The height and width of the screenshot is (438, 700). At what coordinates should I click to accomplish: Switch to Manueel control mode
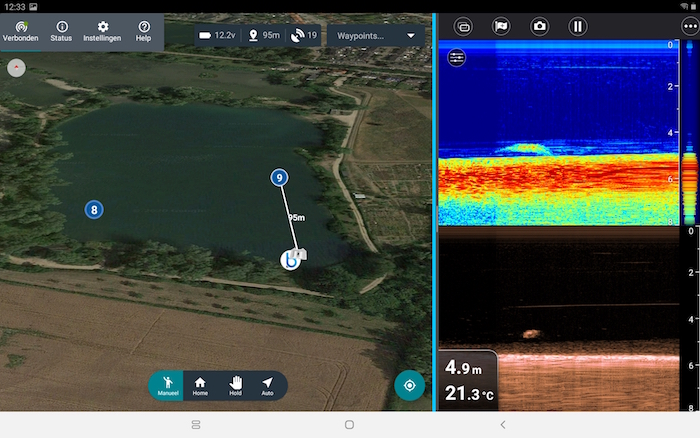(x=167, y=386)
